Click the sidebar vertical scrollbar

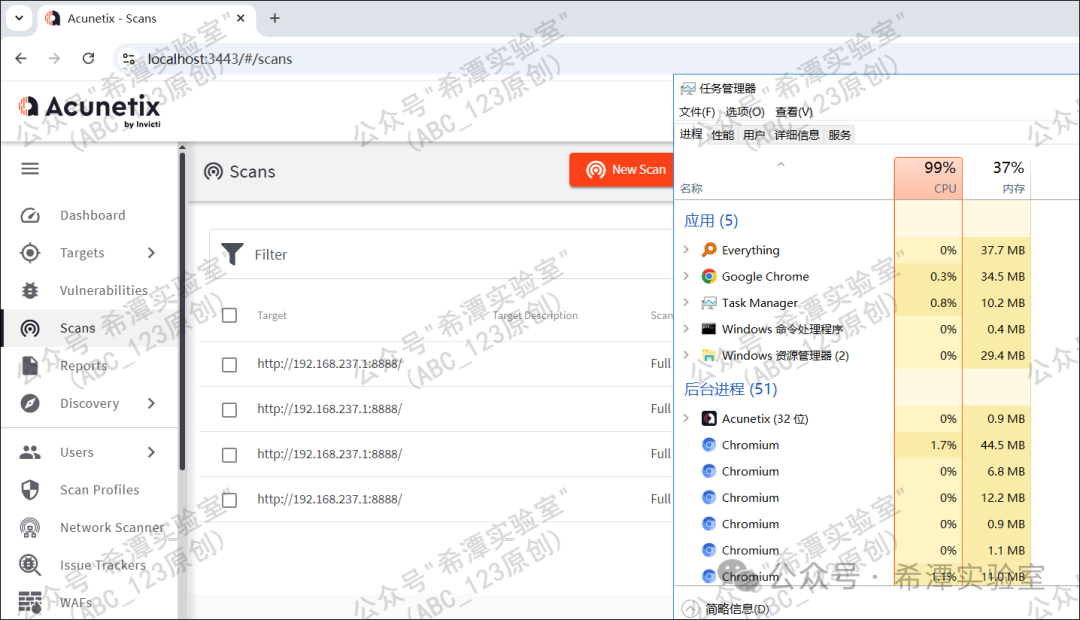coord(182,310)
